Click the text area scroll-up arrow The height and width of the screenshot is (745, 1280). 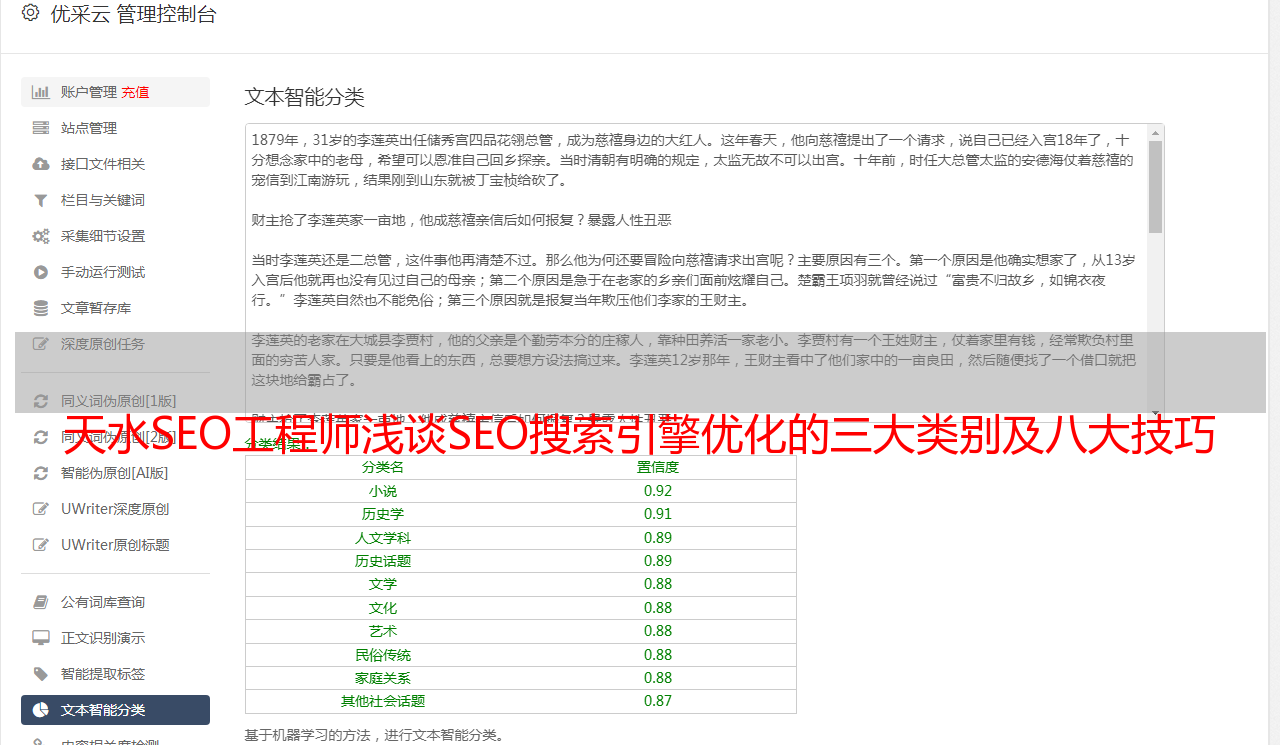click(x=1155, y=132)
